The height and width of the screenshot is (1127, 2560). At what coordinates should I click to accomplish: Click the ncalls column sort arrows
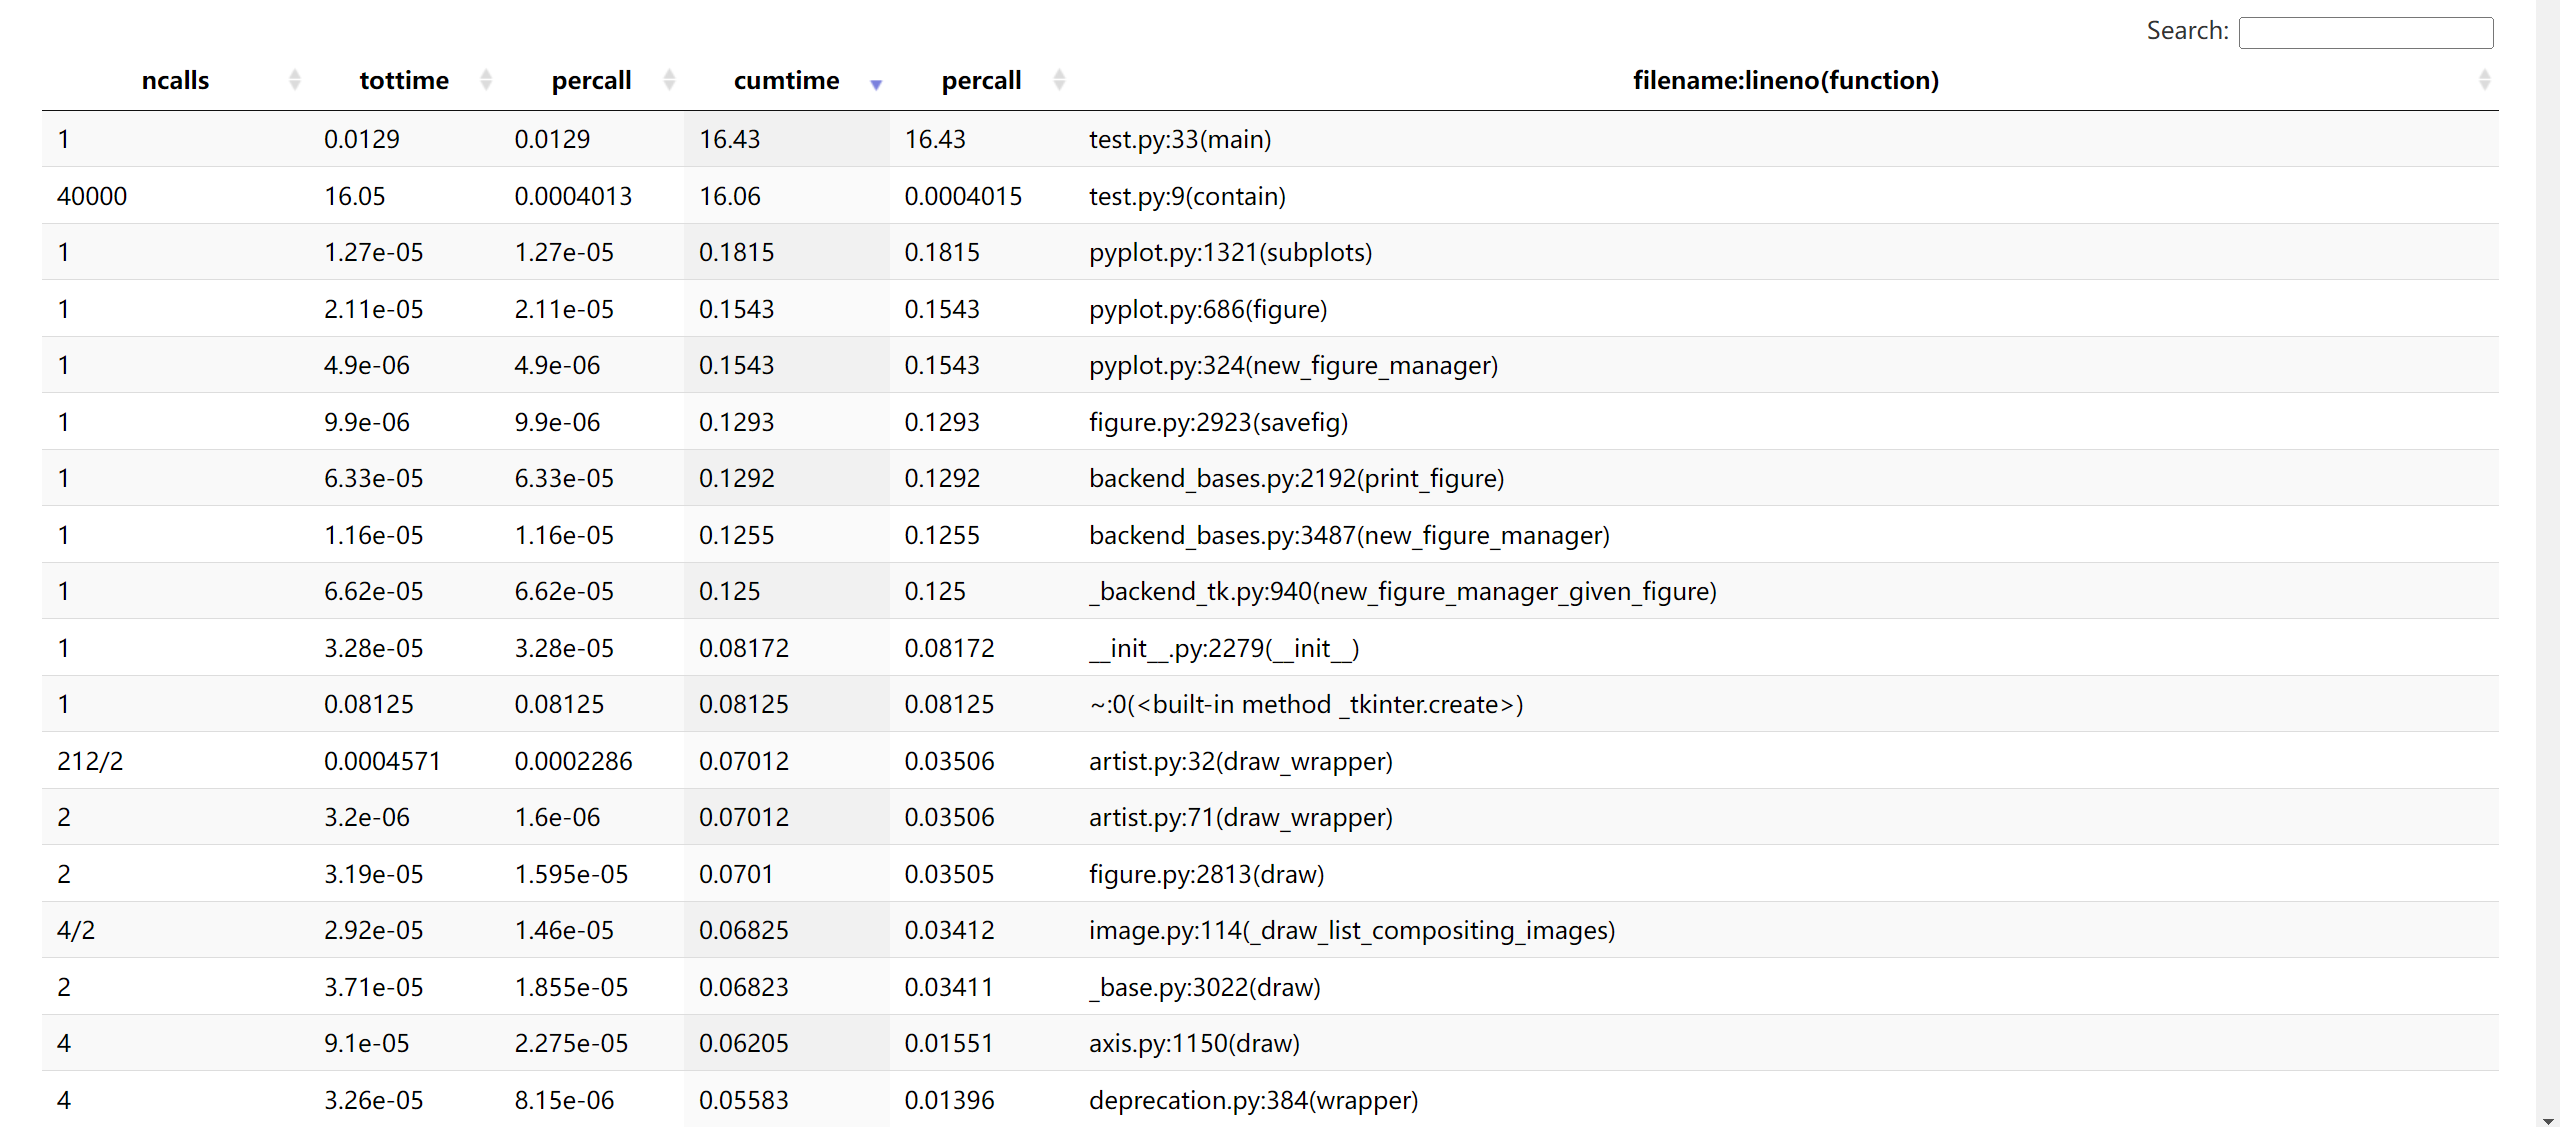tap(294, 80)
